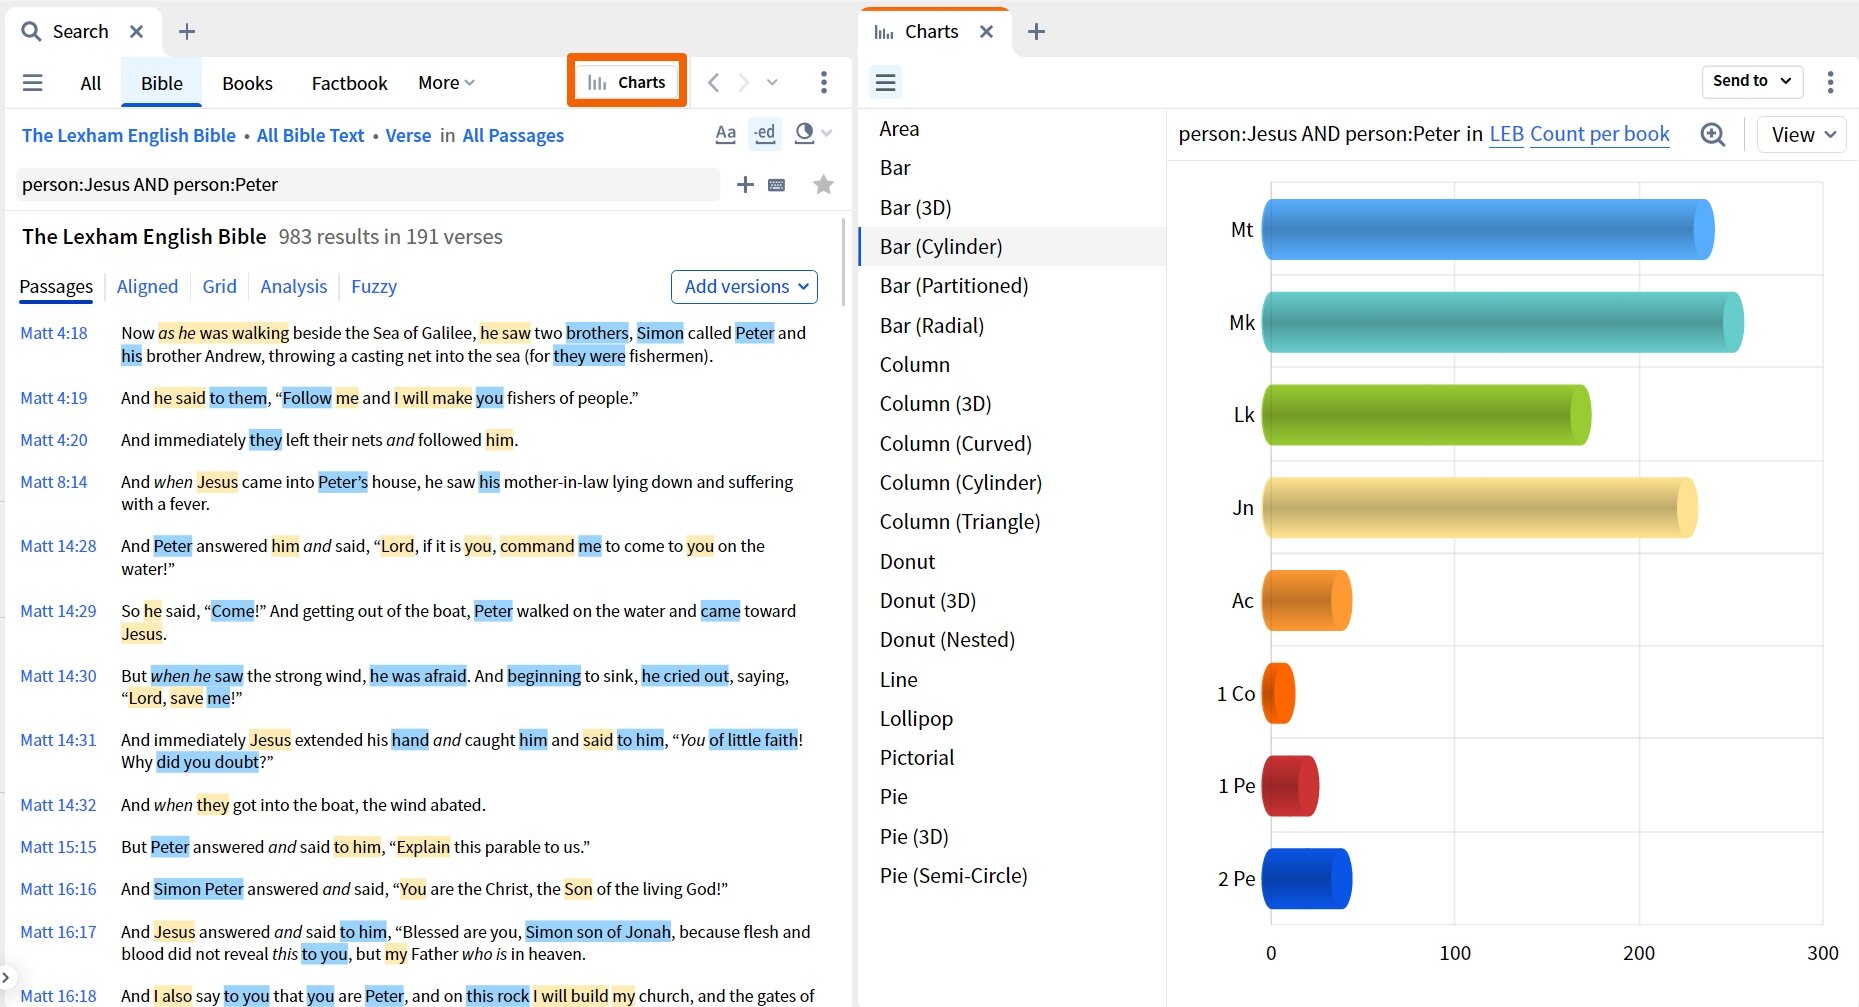
Task: Expand the visual filter dropdown arrow
Action: click(x=827, y=133)
